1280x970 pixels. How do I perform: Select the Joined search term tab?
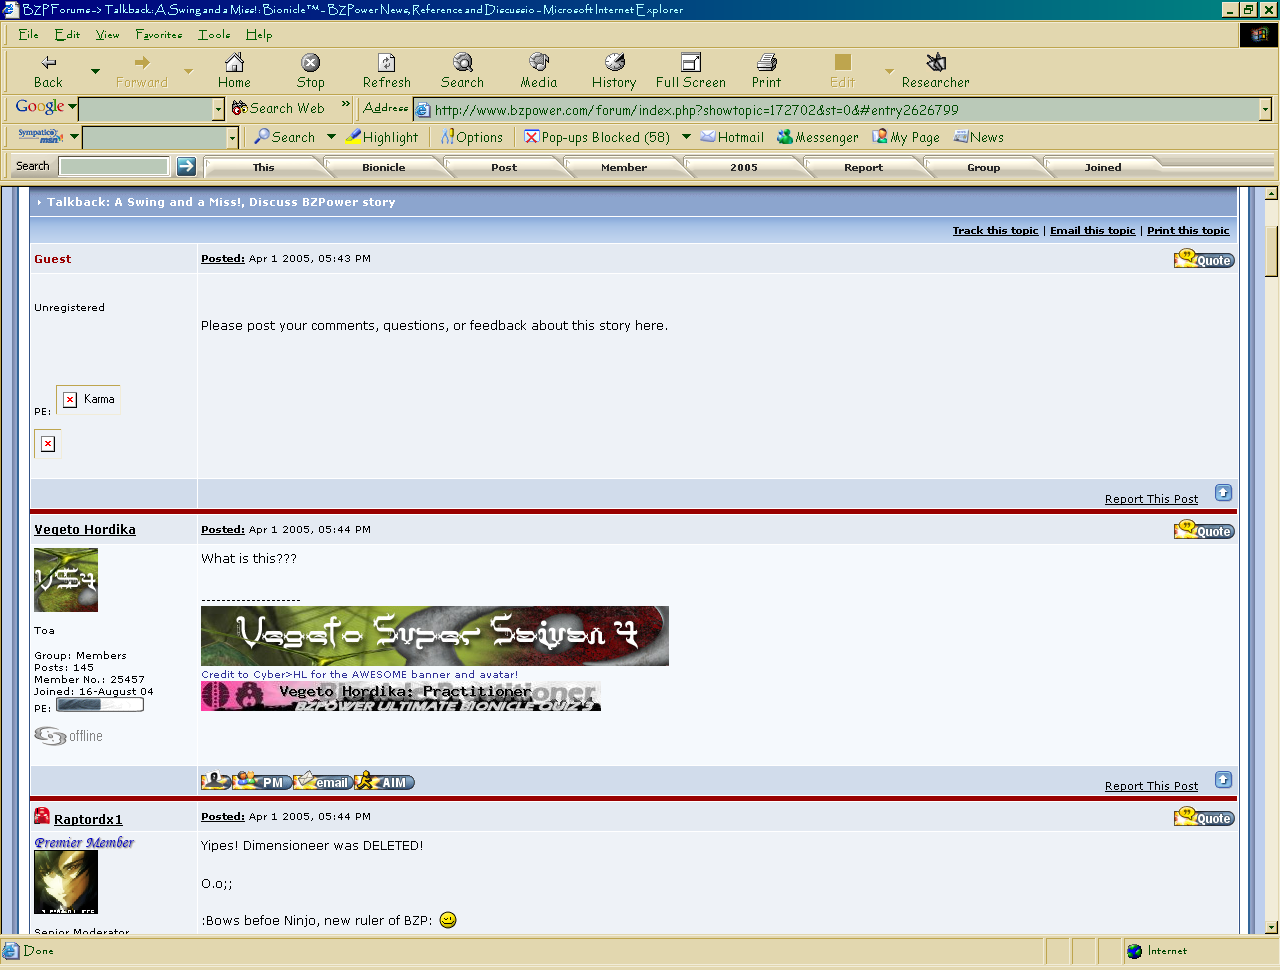[x=1103, y=167]
